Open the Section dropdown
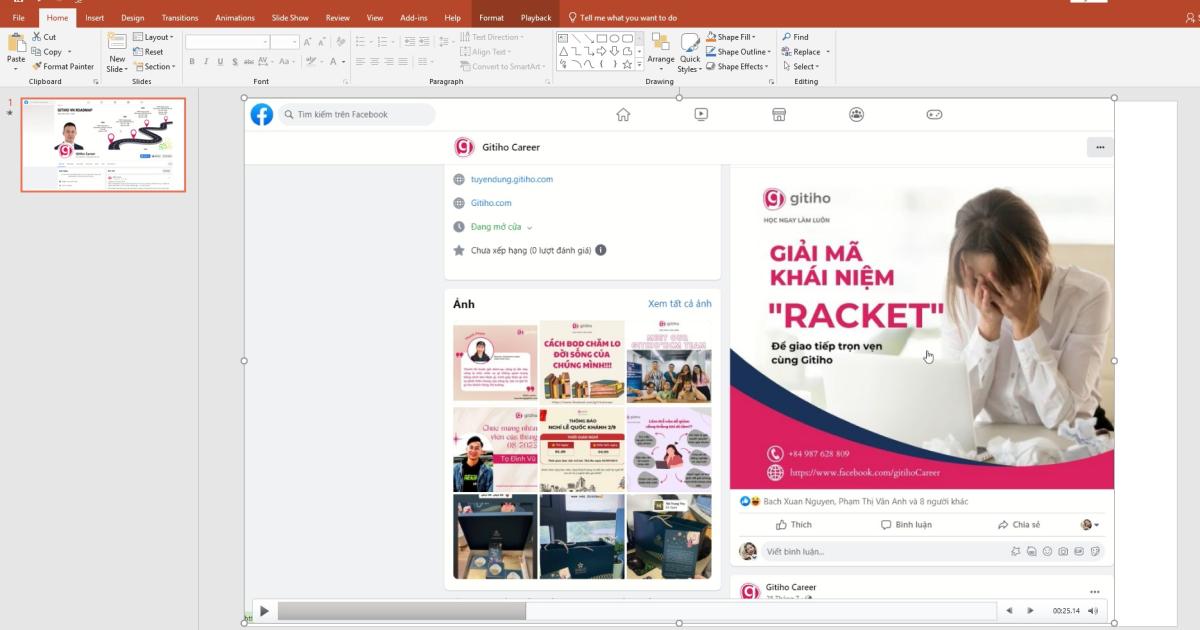The height and width of the screenshot is (630, 1200). point(156,66)
